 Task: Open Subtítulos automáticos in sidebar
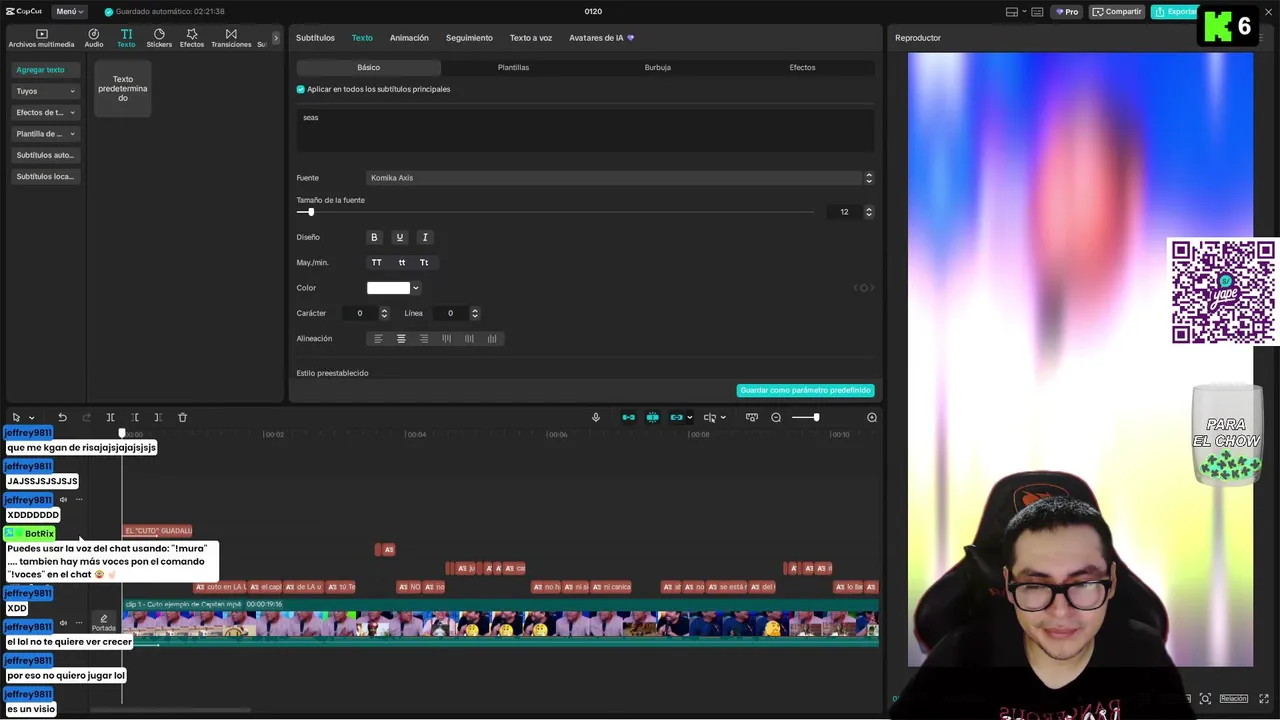click(x=45, y=155)
